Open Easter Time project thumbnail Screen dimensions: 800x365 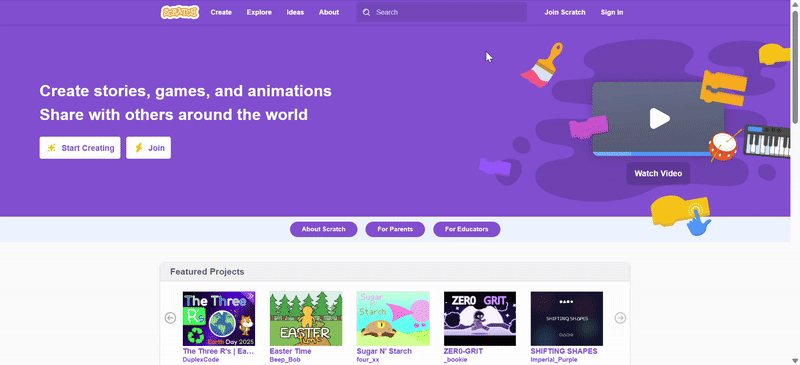[306, 319]
